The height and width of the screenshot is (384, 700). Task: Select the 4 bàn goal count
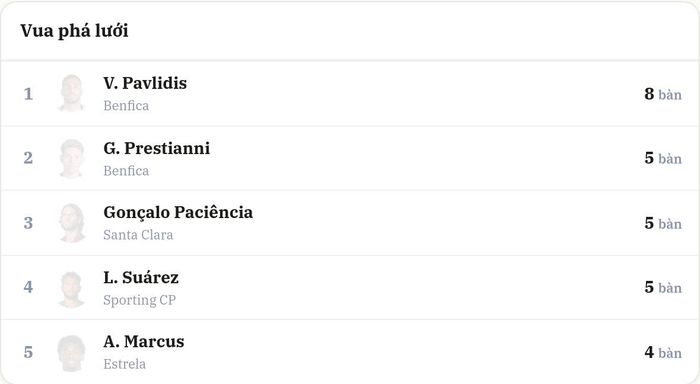point(663,353)
